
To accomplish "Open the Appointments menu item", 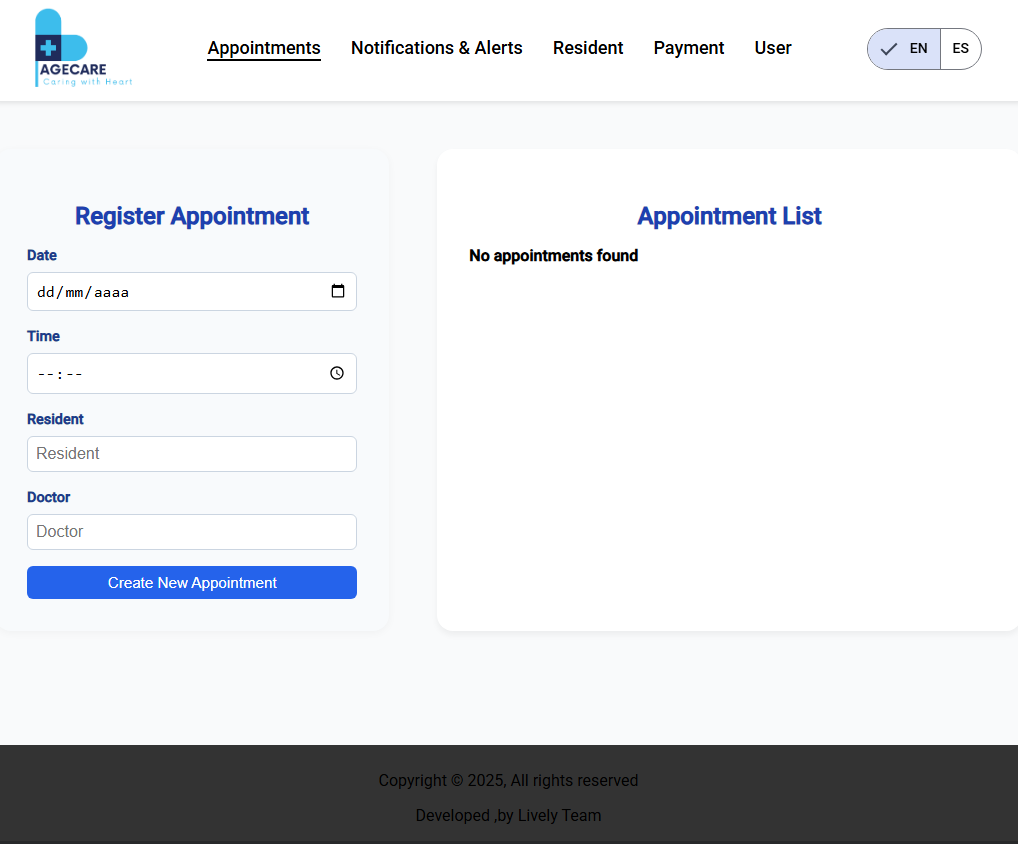I will tap(264, 48).
